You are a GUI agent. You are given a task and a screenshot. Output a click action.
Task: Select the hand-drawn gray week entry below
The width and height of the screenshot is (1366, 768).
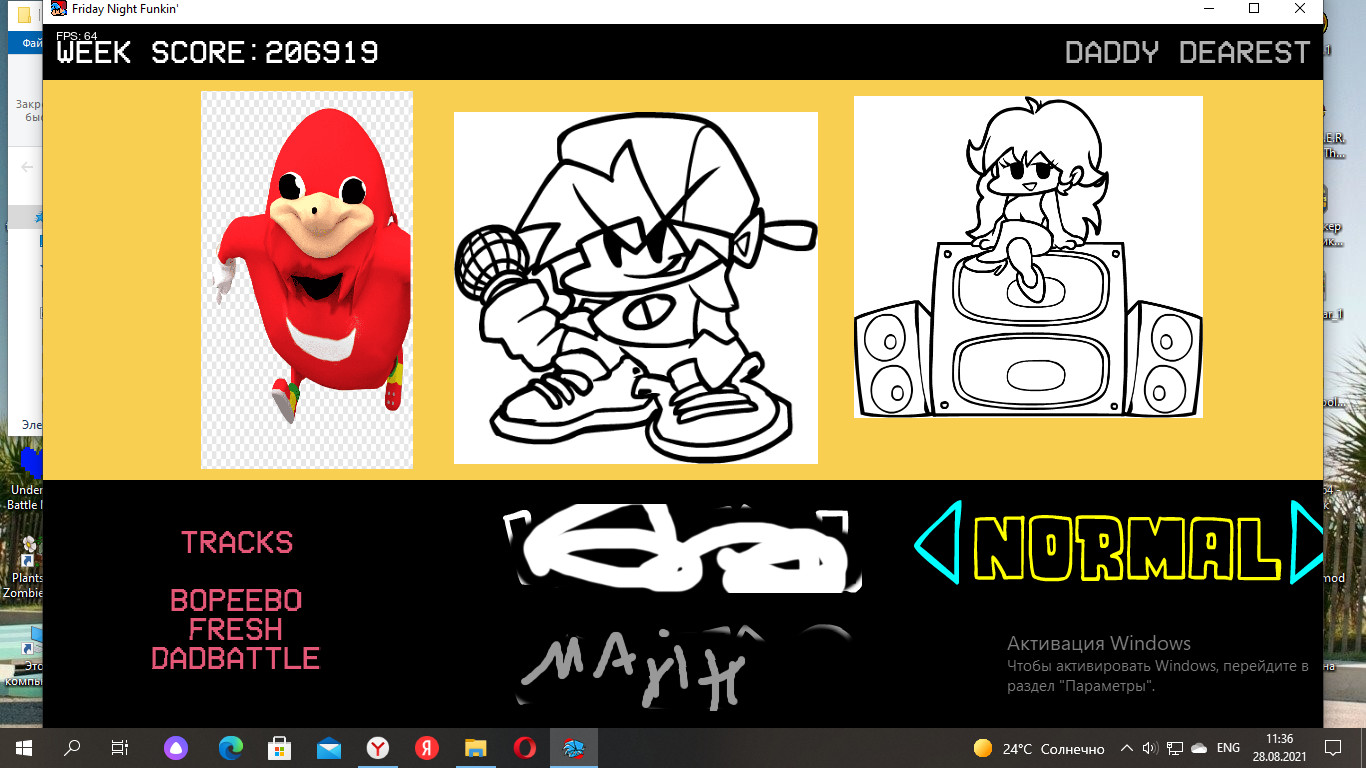[683, 668]
